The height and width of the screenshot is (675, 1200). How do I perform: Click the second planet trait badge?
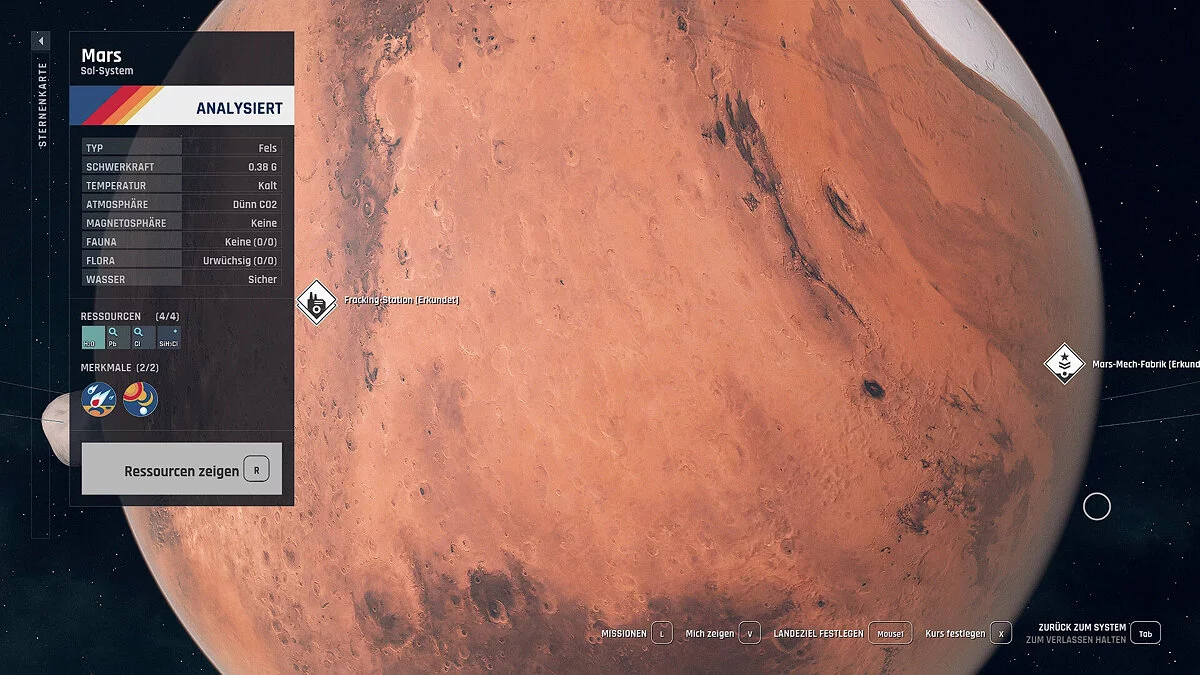coord(140,400)
